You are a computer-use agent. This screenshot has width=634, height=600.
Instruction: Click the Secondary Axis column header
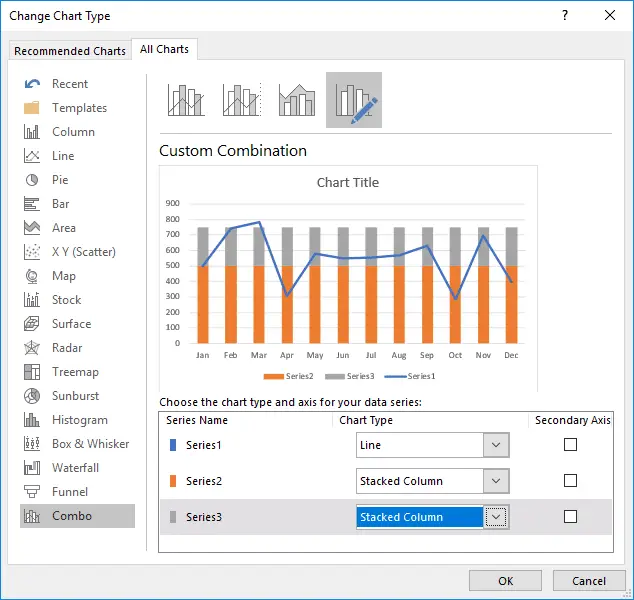(573, 420)
